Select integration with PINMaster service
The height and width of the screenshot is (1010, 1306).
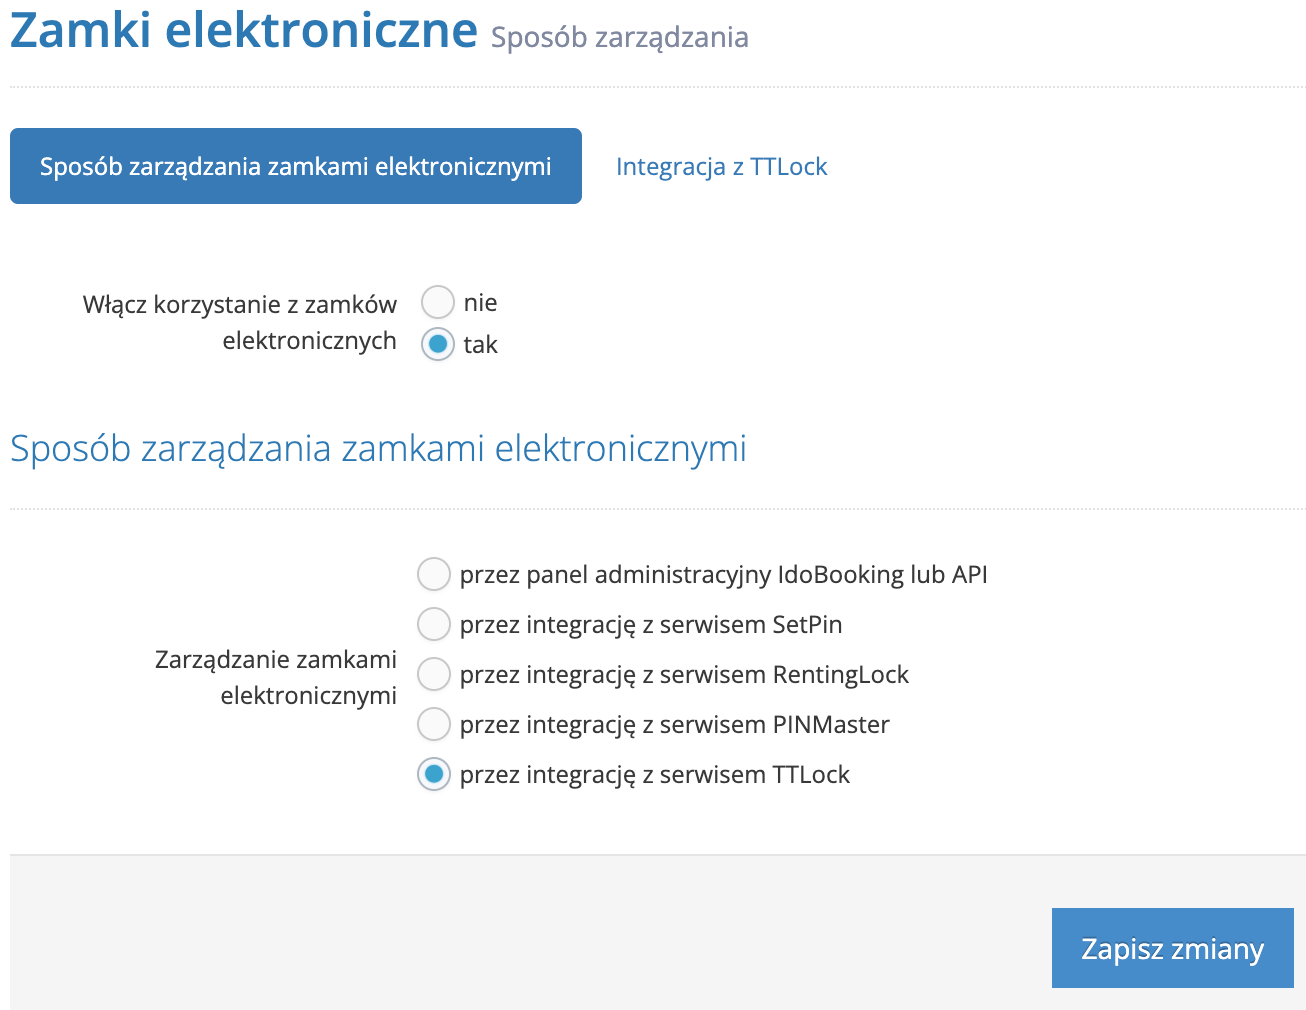click(x=433, y=724)
